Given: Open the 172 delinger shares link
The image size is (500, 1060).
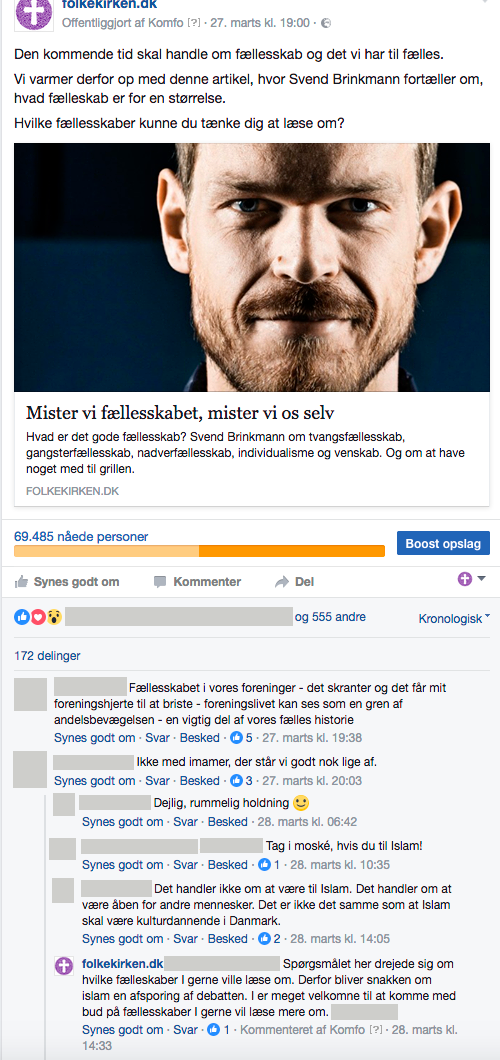Looking at the screenshot, I should (47, 655).
